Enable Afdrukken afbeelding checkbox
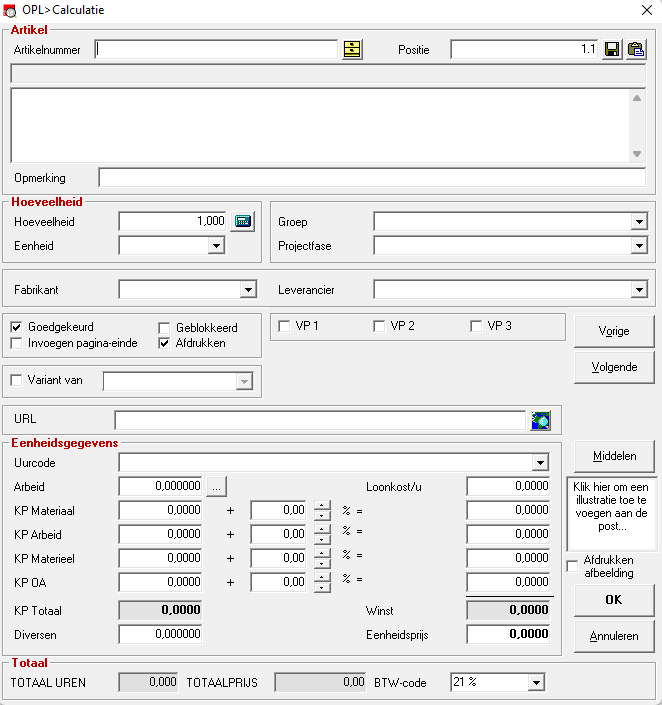Viewport: 662px width, 705px height. [573, 566]
